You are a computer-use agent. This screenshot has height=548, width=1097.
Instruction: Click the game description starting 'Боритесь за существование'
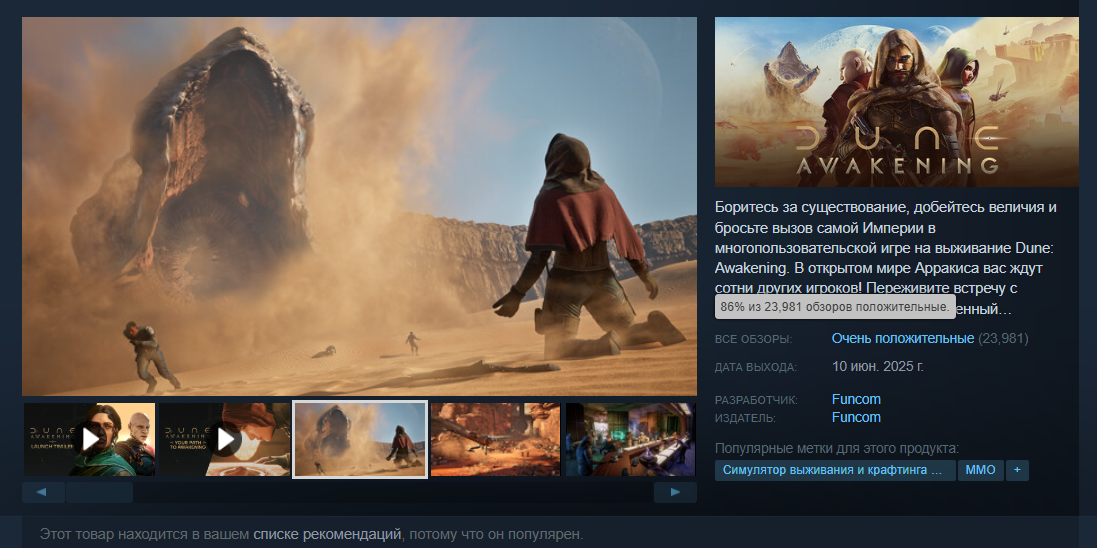pos(887,258)
